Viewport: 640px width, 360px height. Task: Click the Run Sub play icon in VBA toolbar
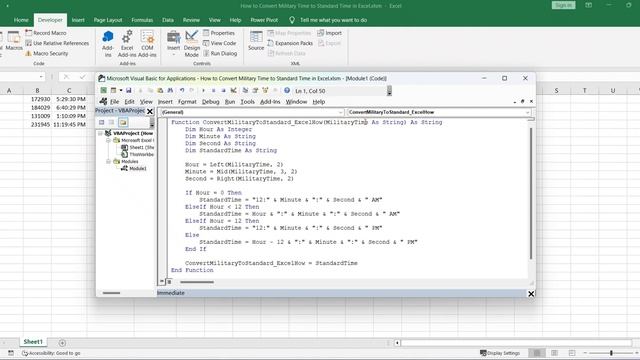203,90
